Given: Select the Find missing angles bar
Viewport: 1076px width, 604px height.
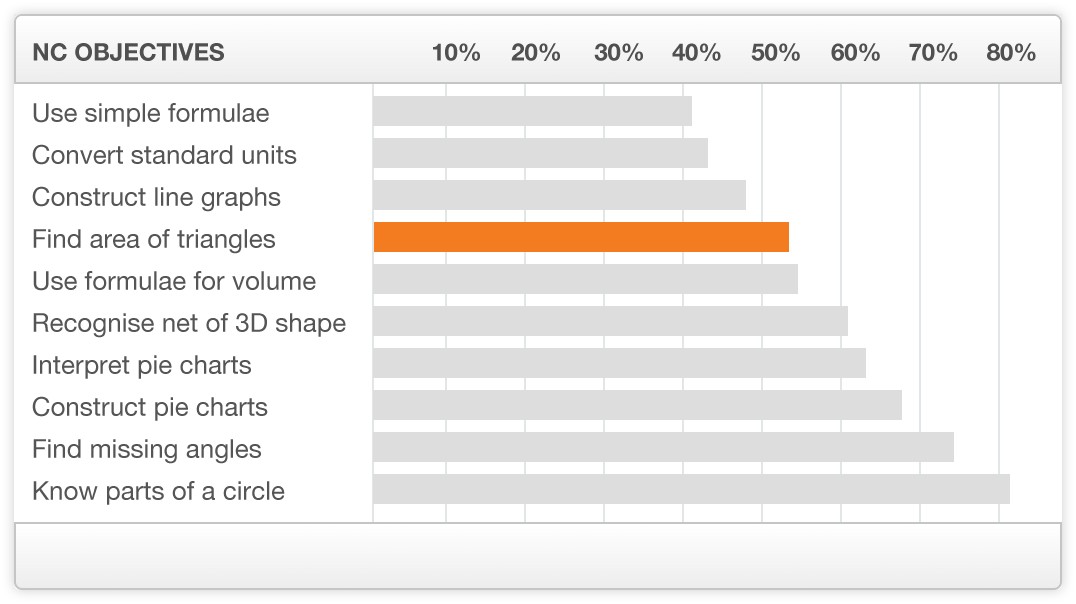Looking at the screenshot, I should pyautogui.click(x=664, y=447).
